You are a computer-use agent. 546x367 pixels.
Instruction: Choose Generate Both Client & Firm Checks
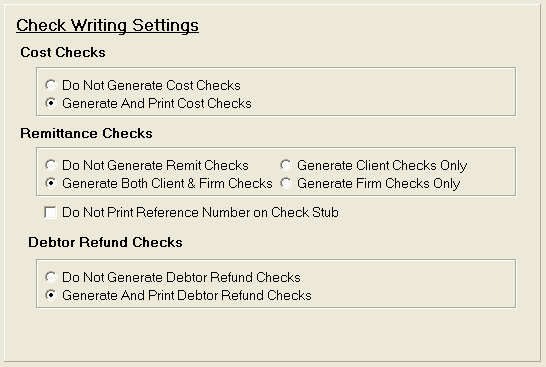pos(51,183)
